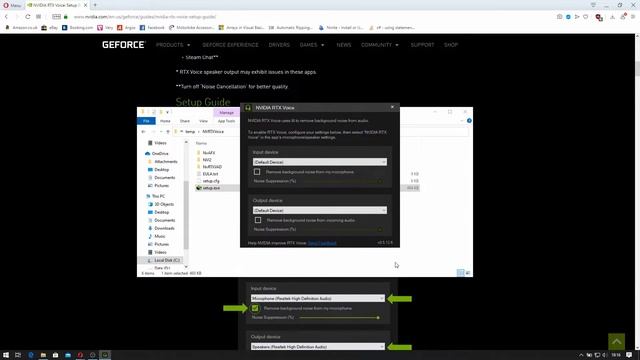640x360 pixels.
Task: Enable remove background noise from my microphone
Action: (257, 172)
